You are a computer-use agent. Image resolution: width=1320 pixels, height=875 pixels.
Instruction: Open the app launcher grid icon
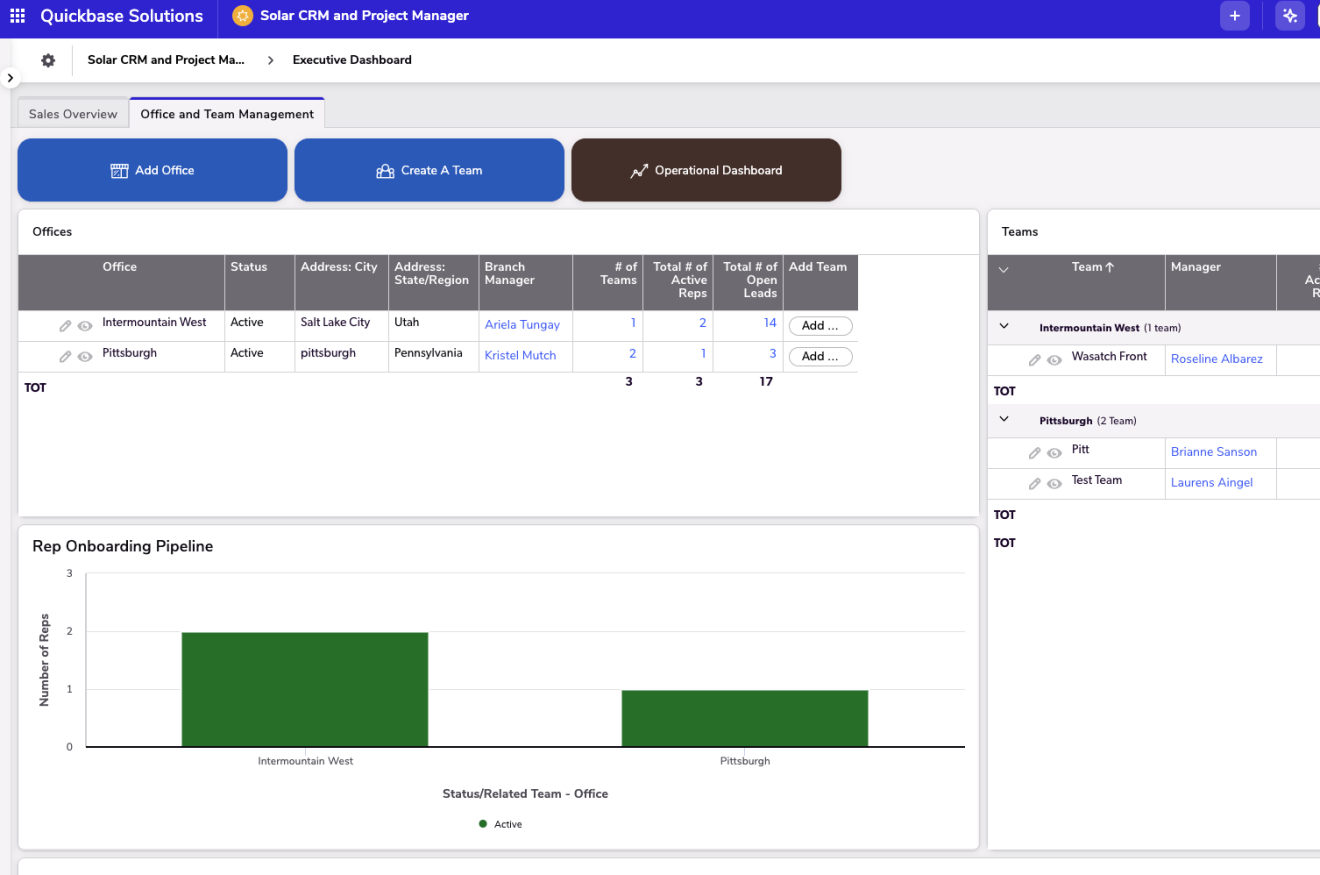click(17, 16)
